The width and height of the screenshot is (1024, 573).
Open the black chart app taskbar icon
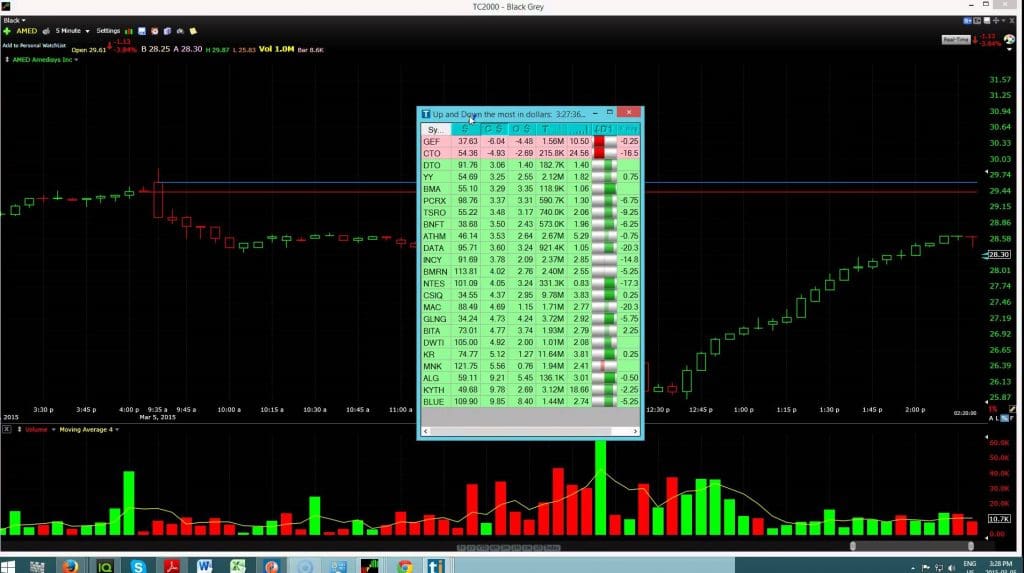tap(370, 566)
